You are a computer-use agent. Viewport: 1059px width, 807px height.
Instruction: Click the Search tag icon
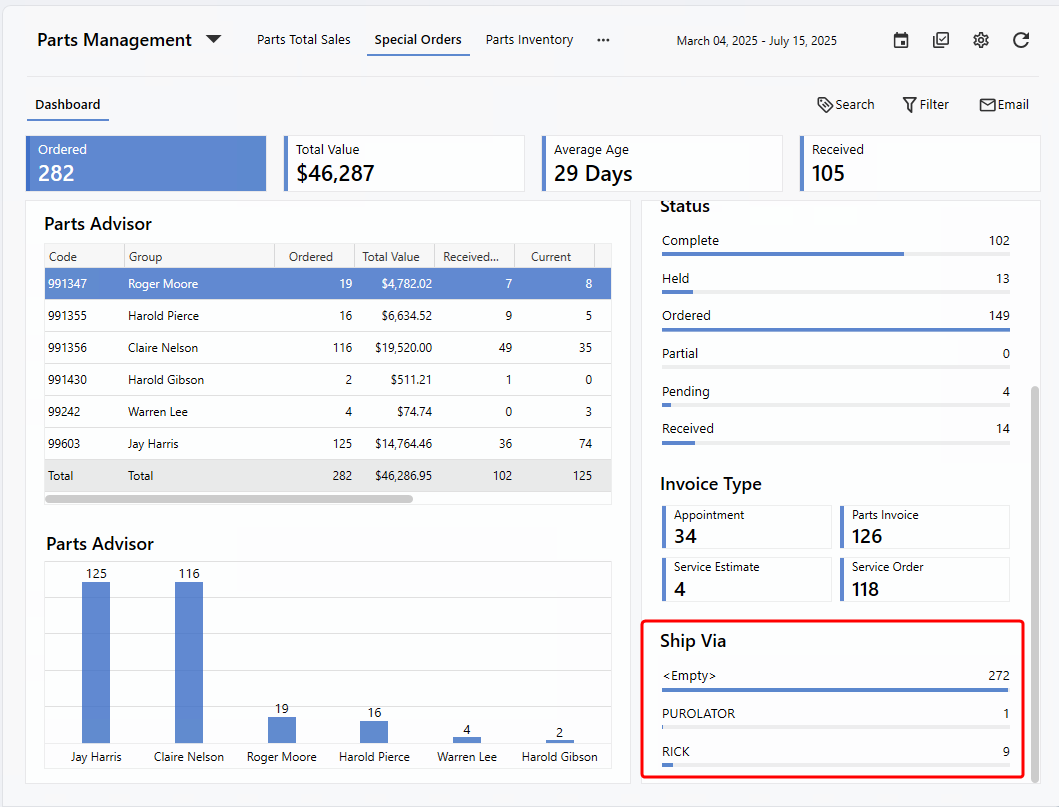825,105
